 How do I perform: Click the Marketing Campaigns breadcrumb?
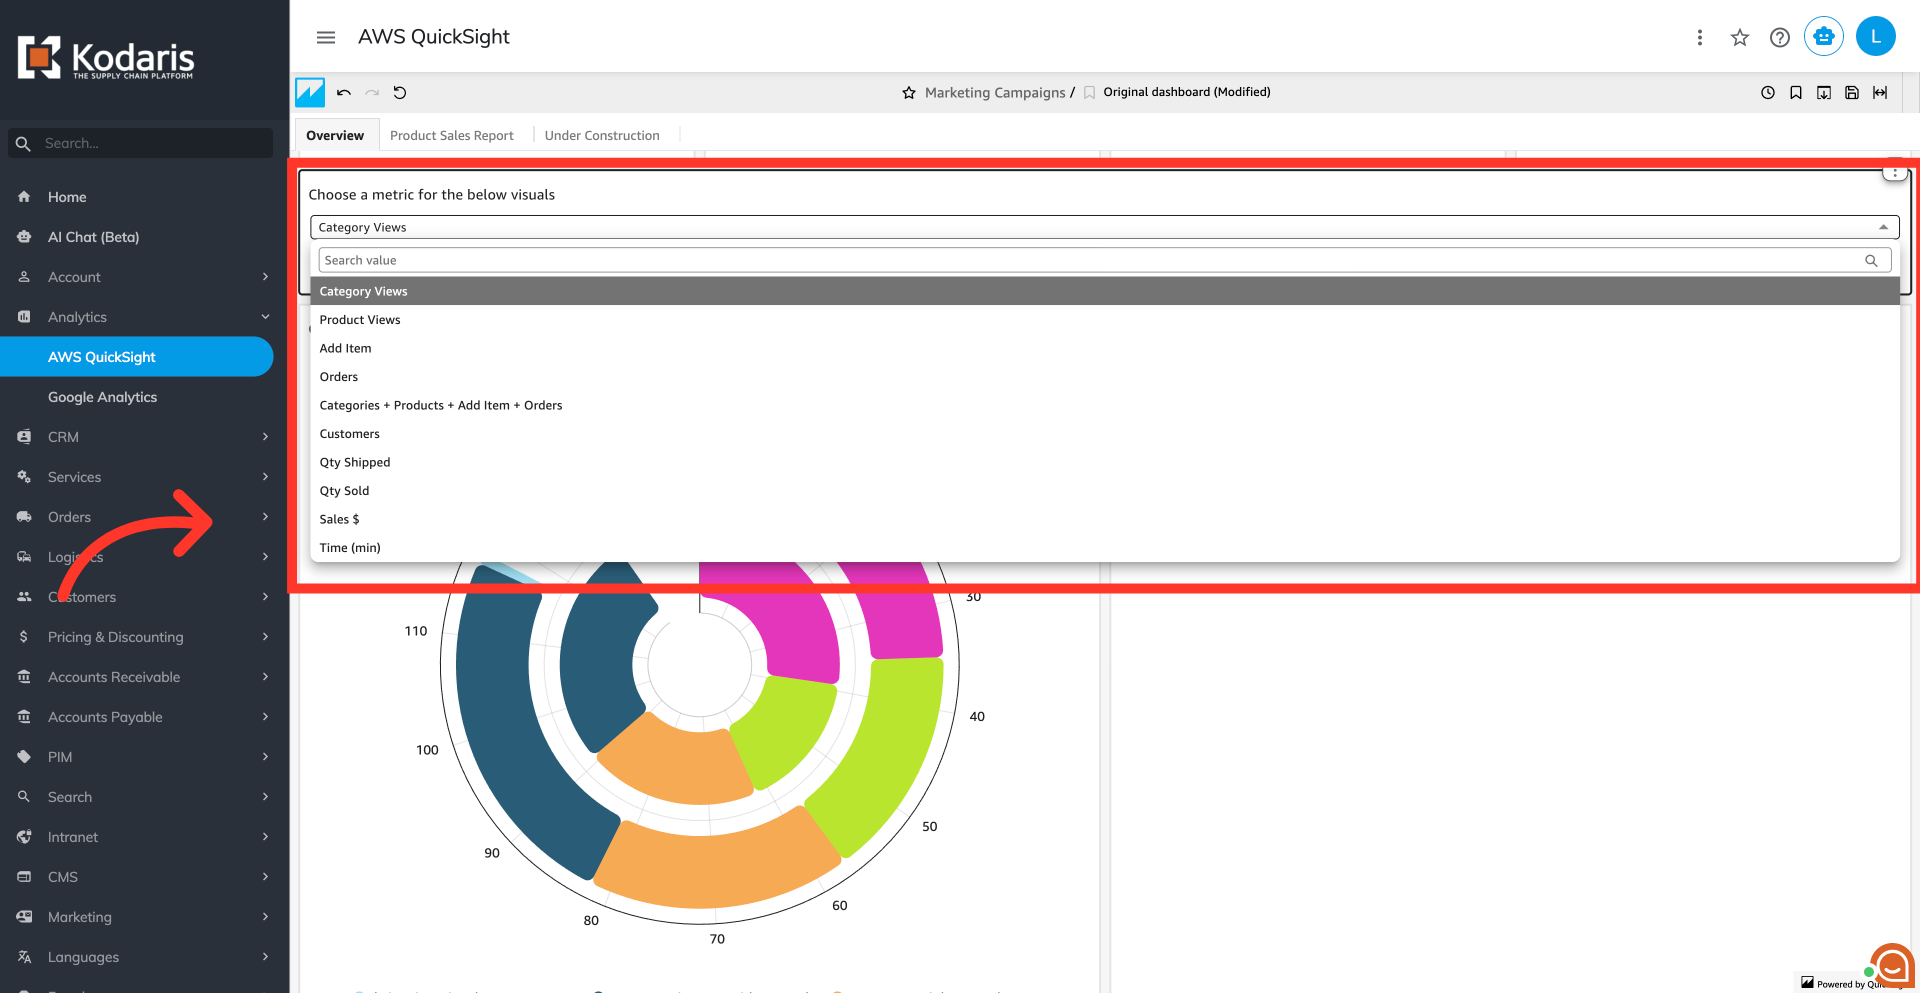coord(995,93)
